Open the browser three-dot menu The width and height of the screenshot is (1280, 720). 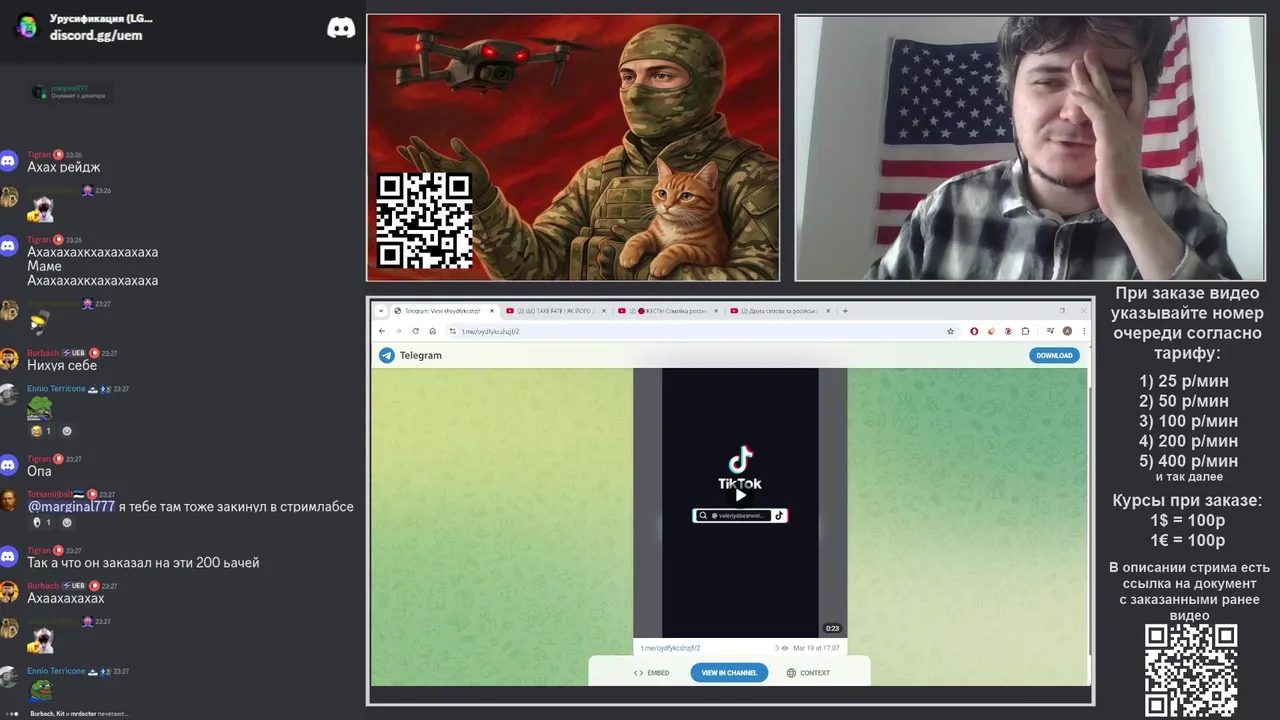(1083, 331)
